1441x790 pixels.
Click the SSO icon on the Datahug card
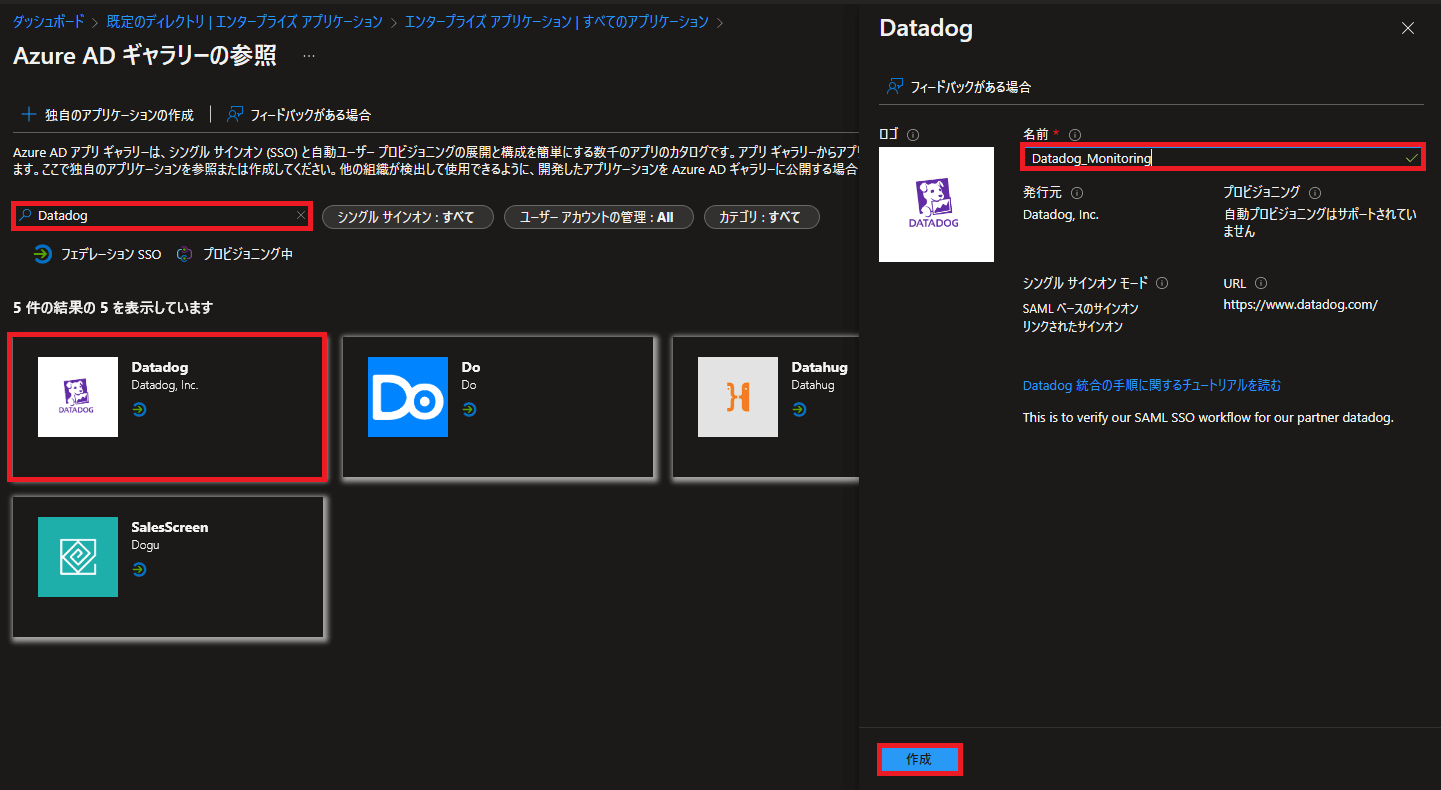tap(799, 410)
